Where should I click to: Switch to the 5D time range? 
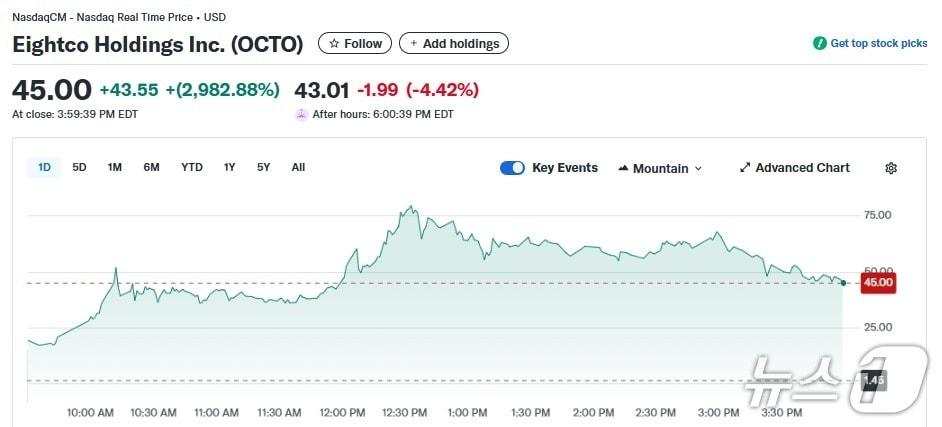pyautogui.click(x=80, y=167)
